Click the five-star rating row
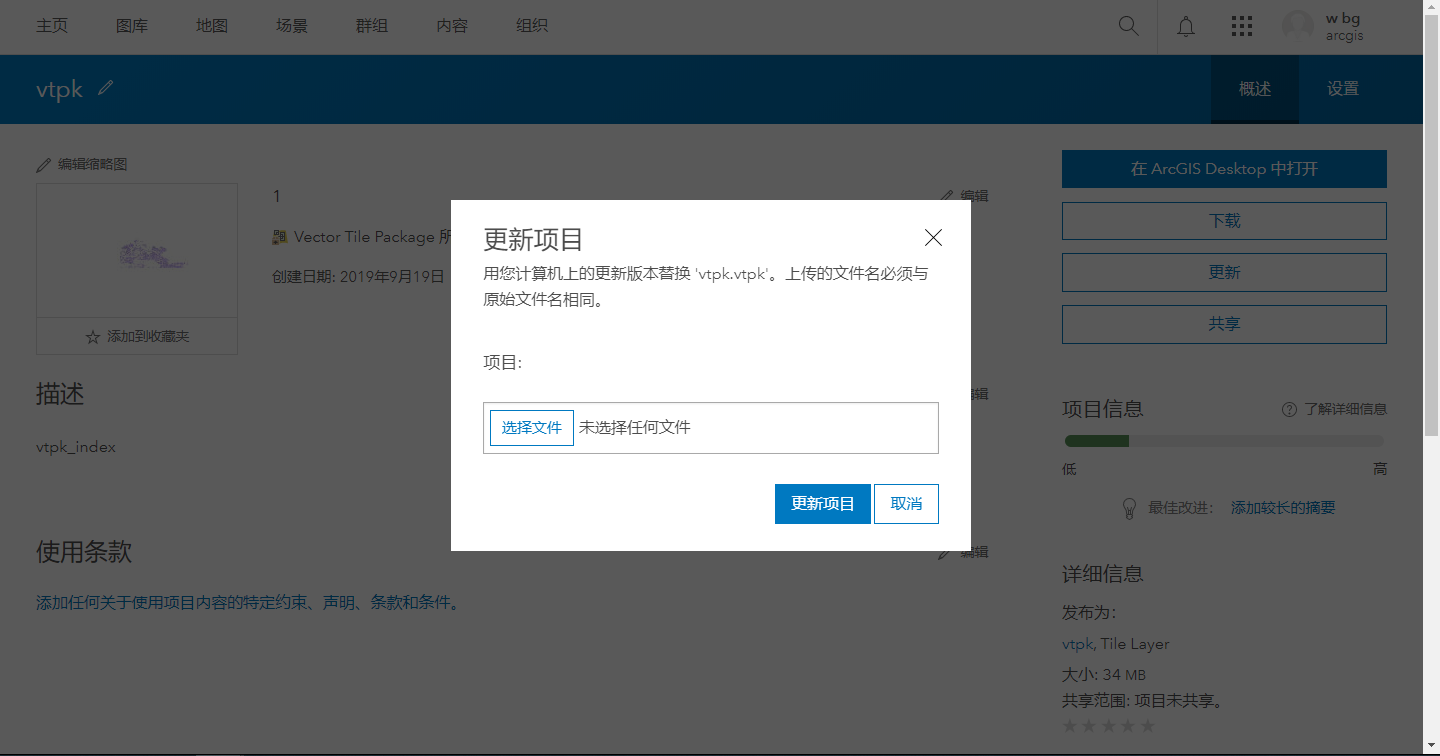Viewport: 1440px width, 756px height. click(x=1109, y=726)
